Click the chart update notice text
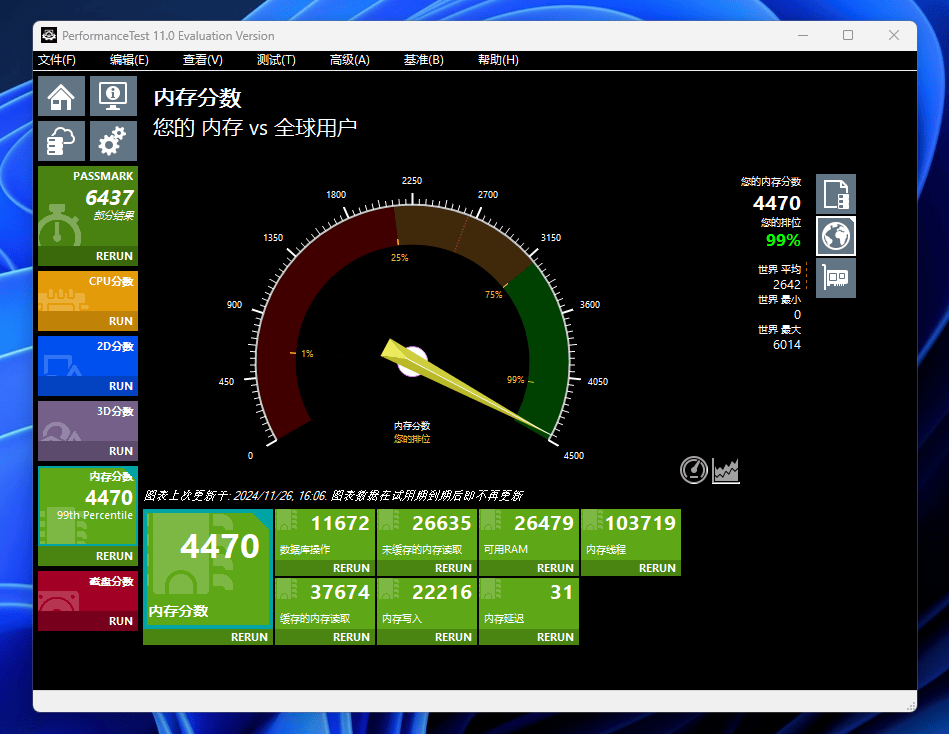The width and height of the screenshot is (949, 734). [333, 496]
